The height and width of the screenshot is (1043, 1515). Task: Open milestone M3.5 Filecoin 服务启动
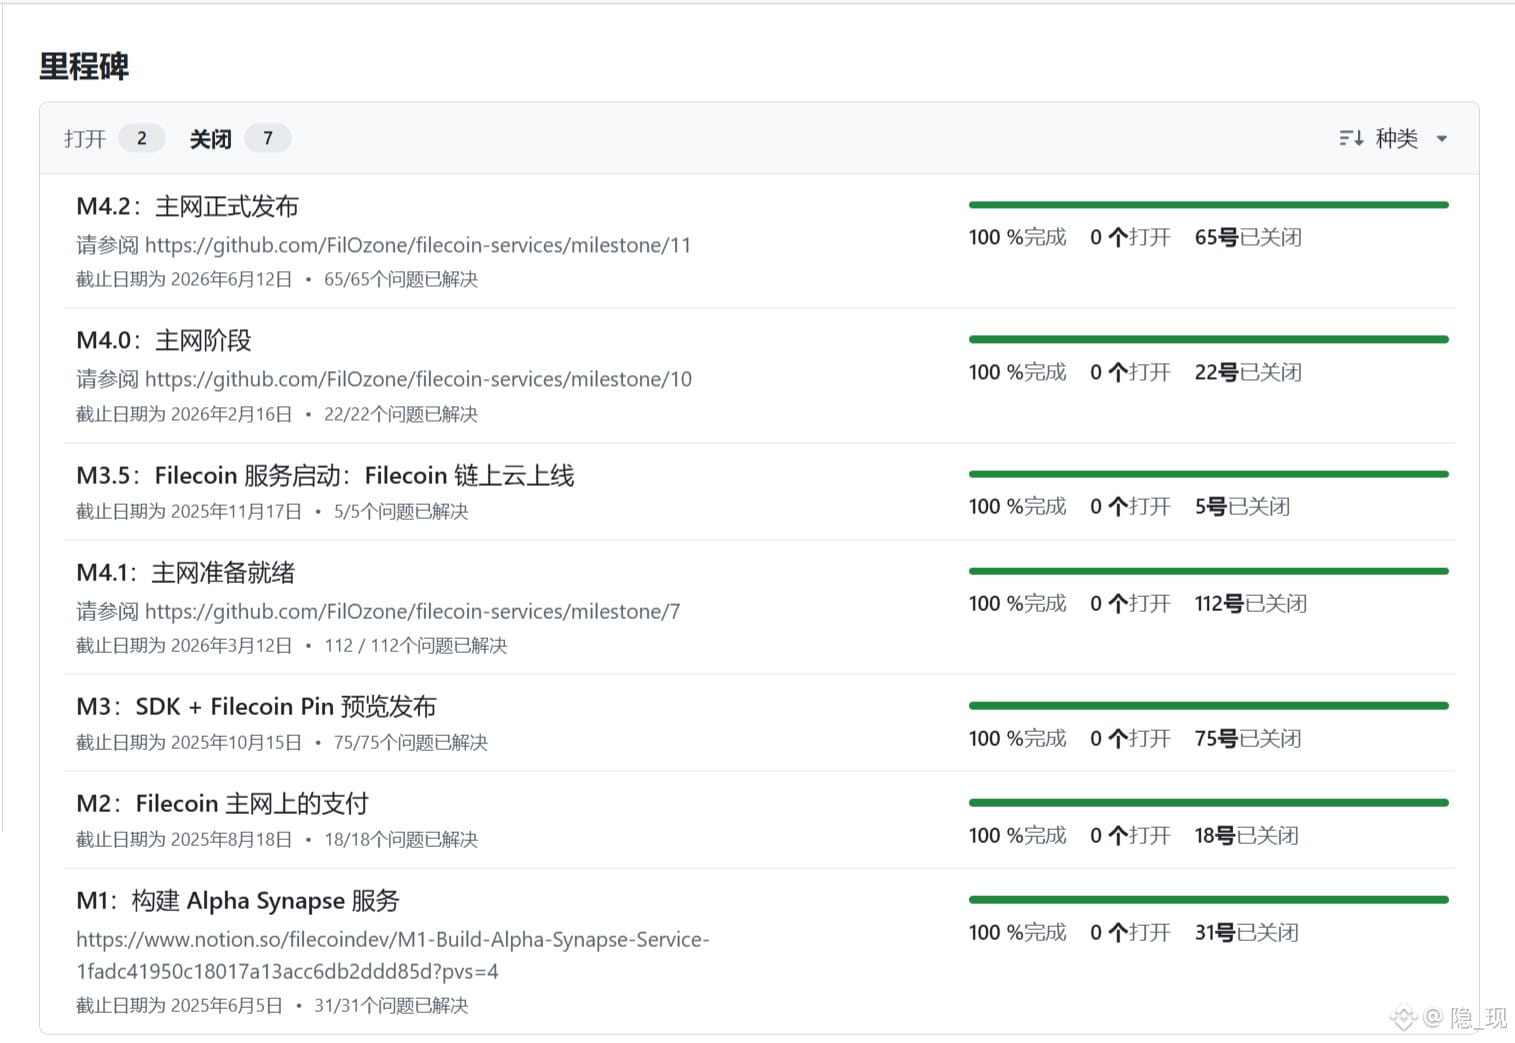tap(326, 475)
